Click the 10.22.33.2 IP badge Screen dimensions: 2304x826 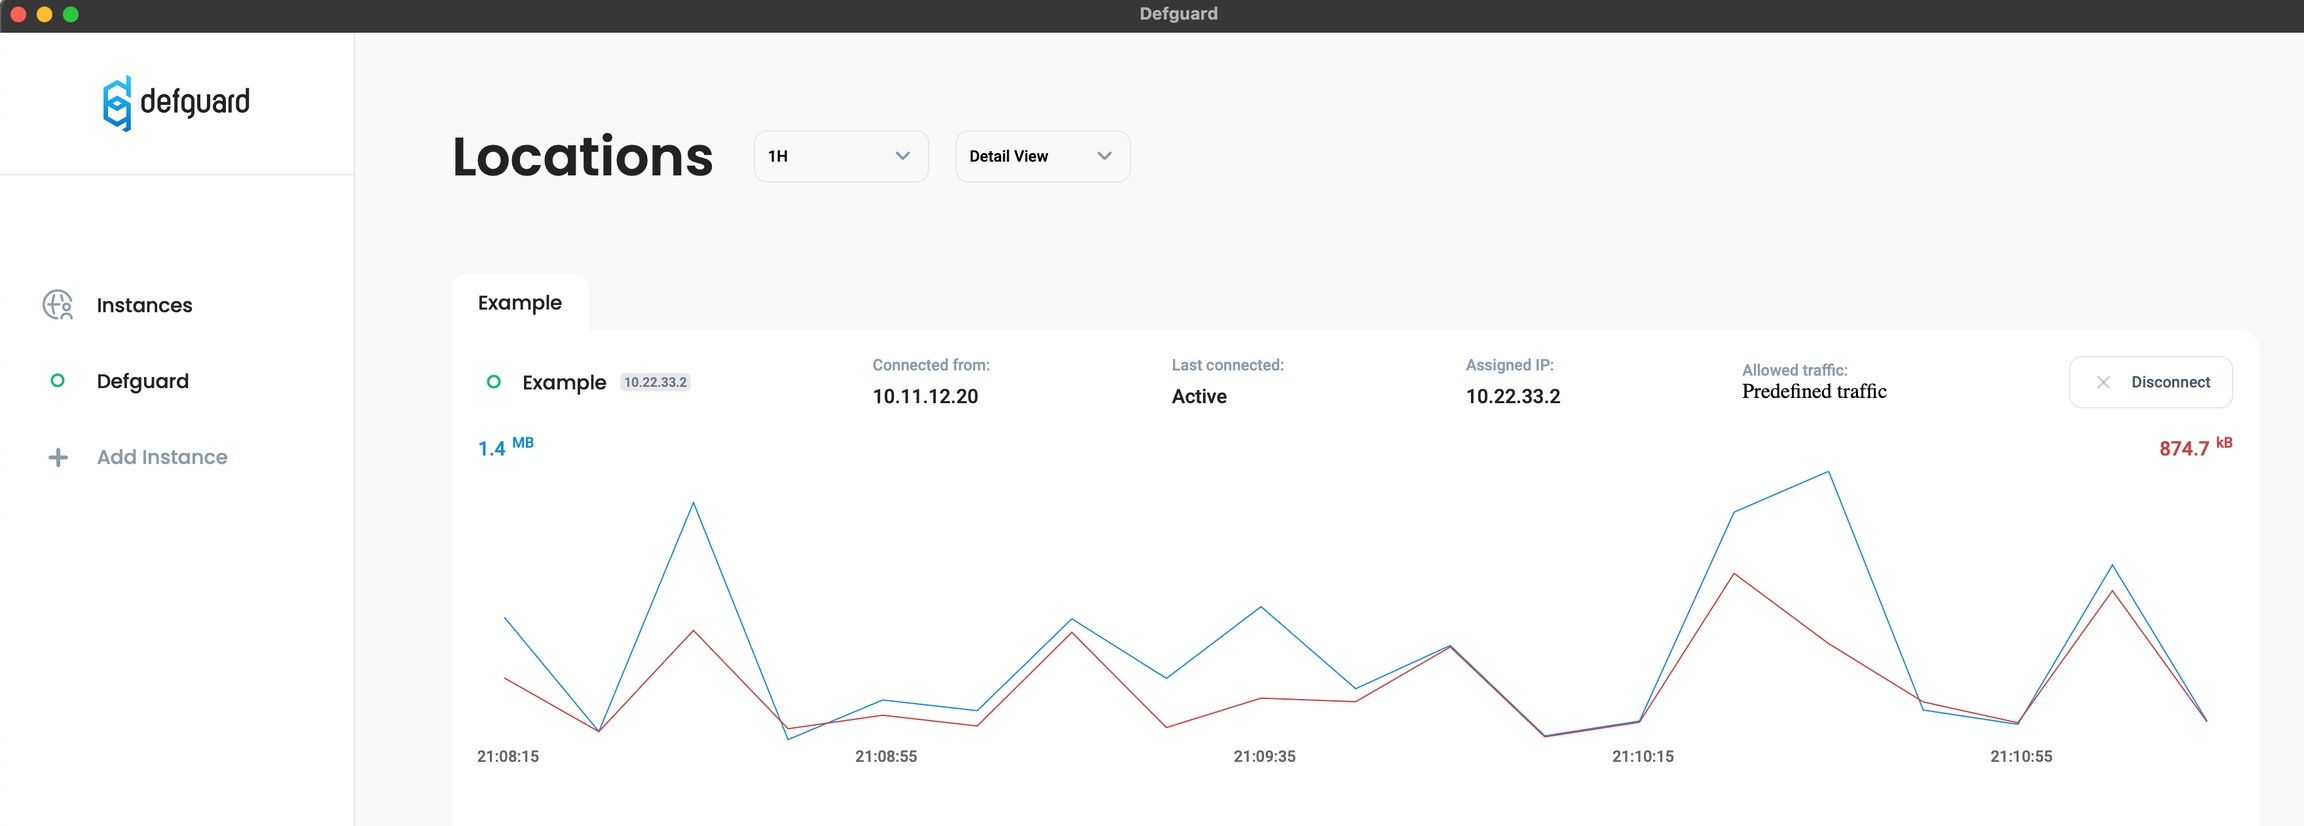[655, 382]
